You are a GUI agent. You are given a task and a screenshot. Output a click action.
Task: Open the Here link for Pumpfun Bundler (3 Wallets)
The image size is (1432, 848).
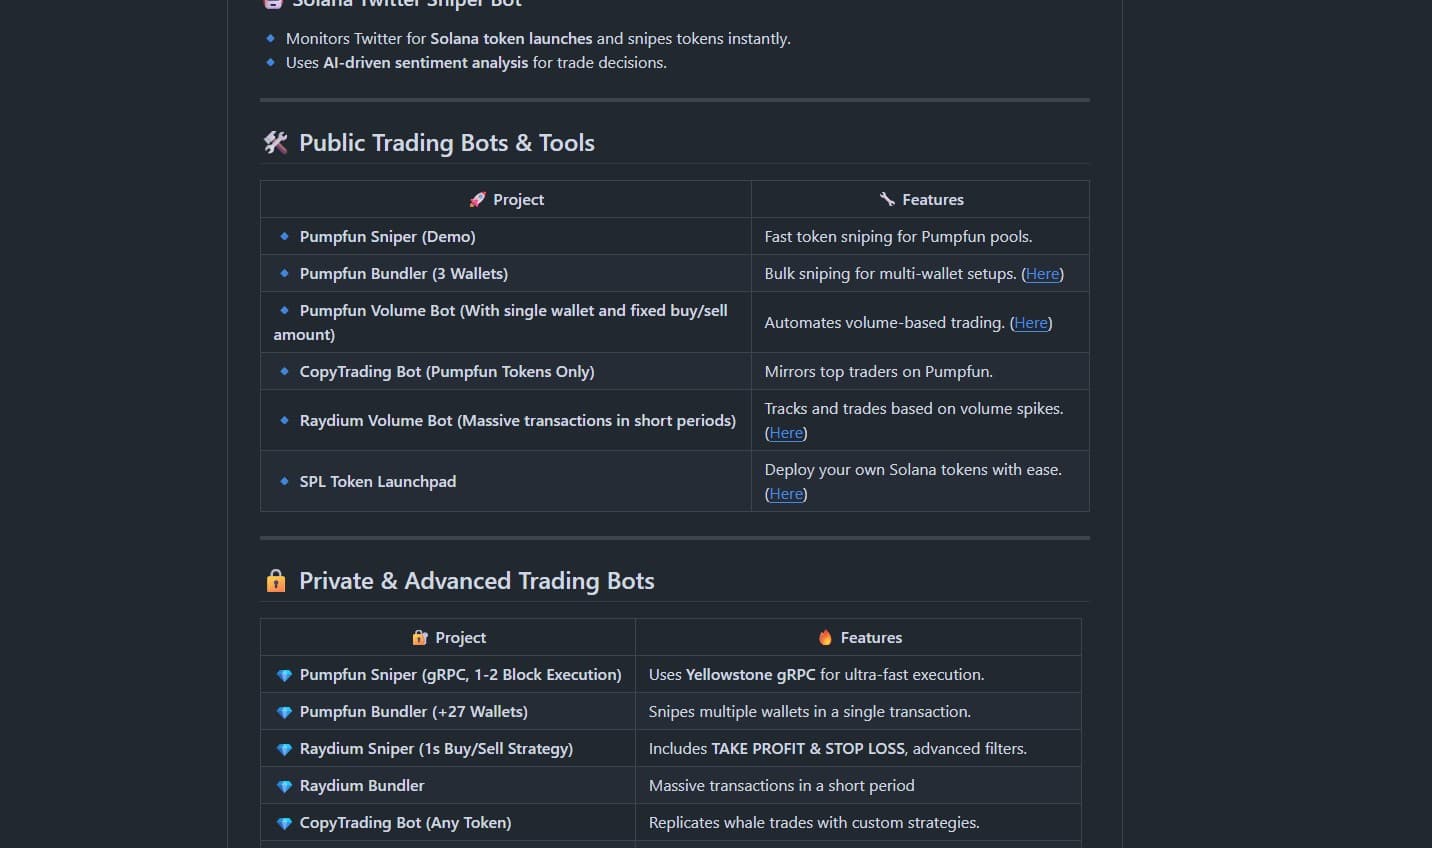tap(1042, 273)
